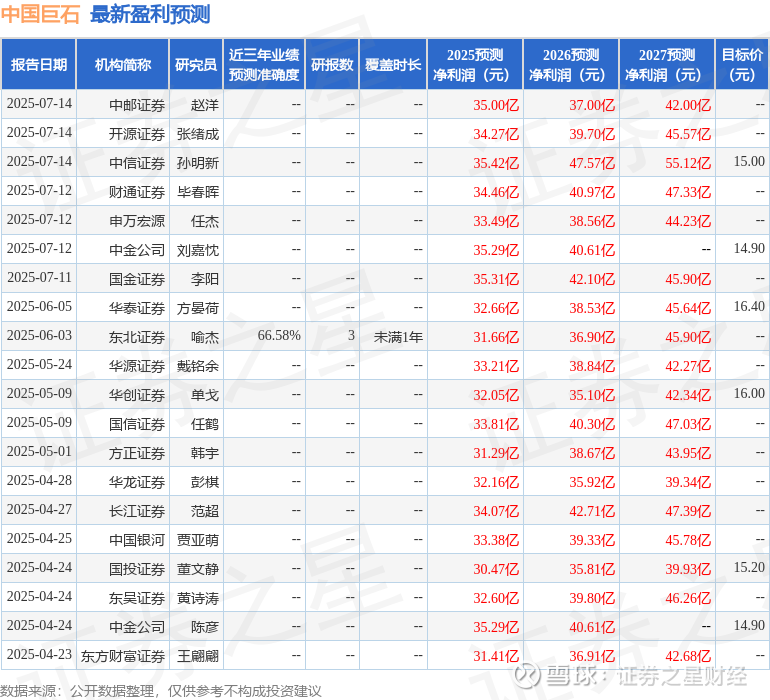Select the 33.49亿 profit value
Image resolution: width=770 pixels, height=700 pixels.
coord(496,221)
